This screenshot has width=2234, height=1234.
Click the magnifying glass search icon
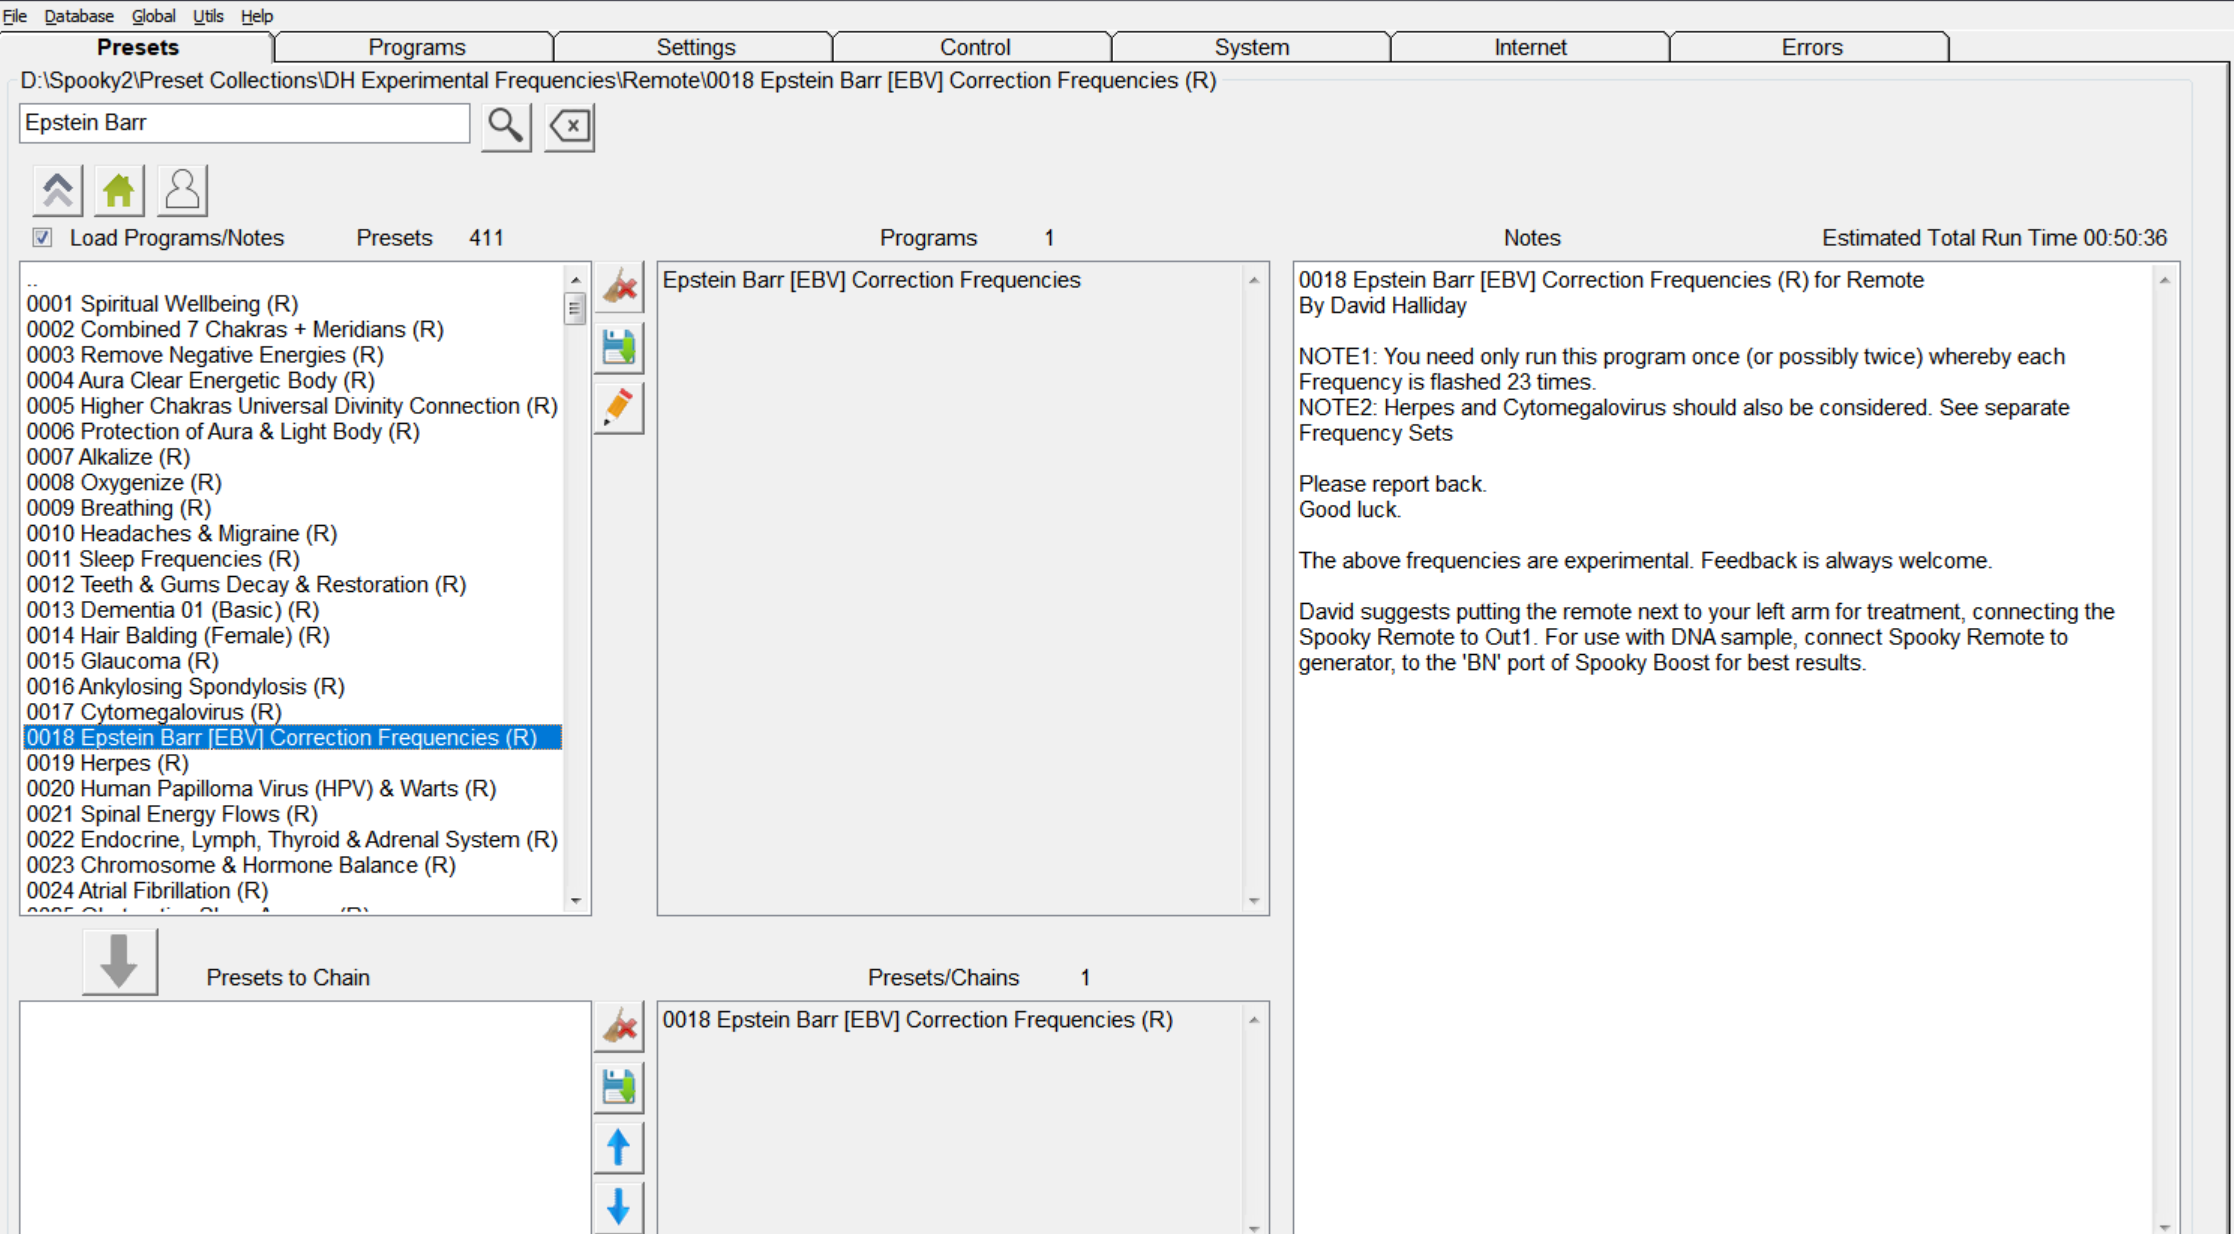tap(506, 127)
